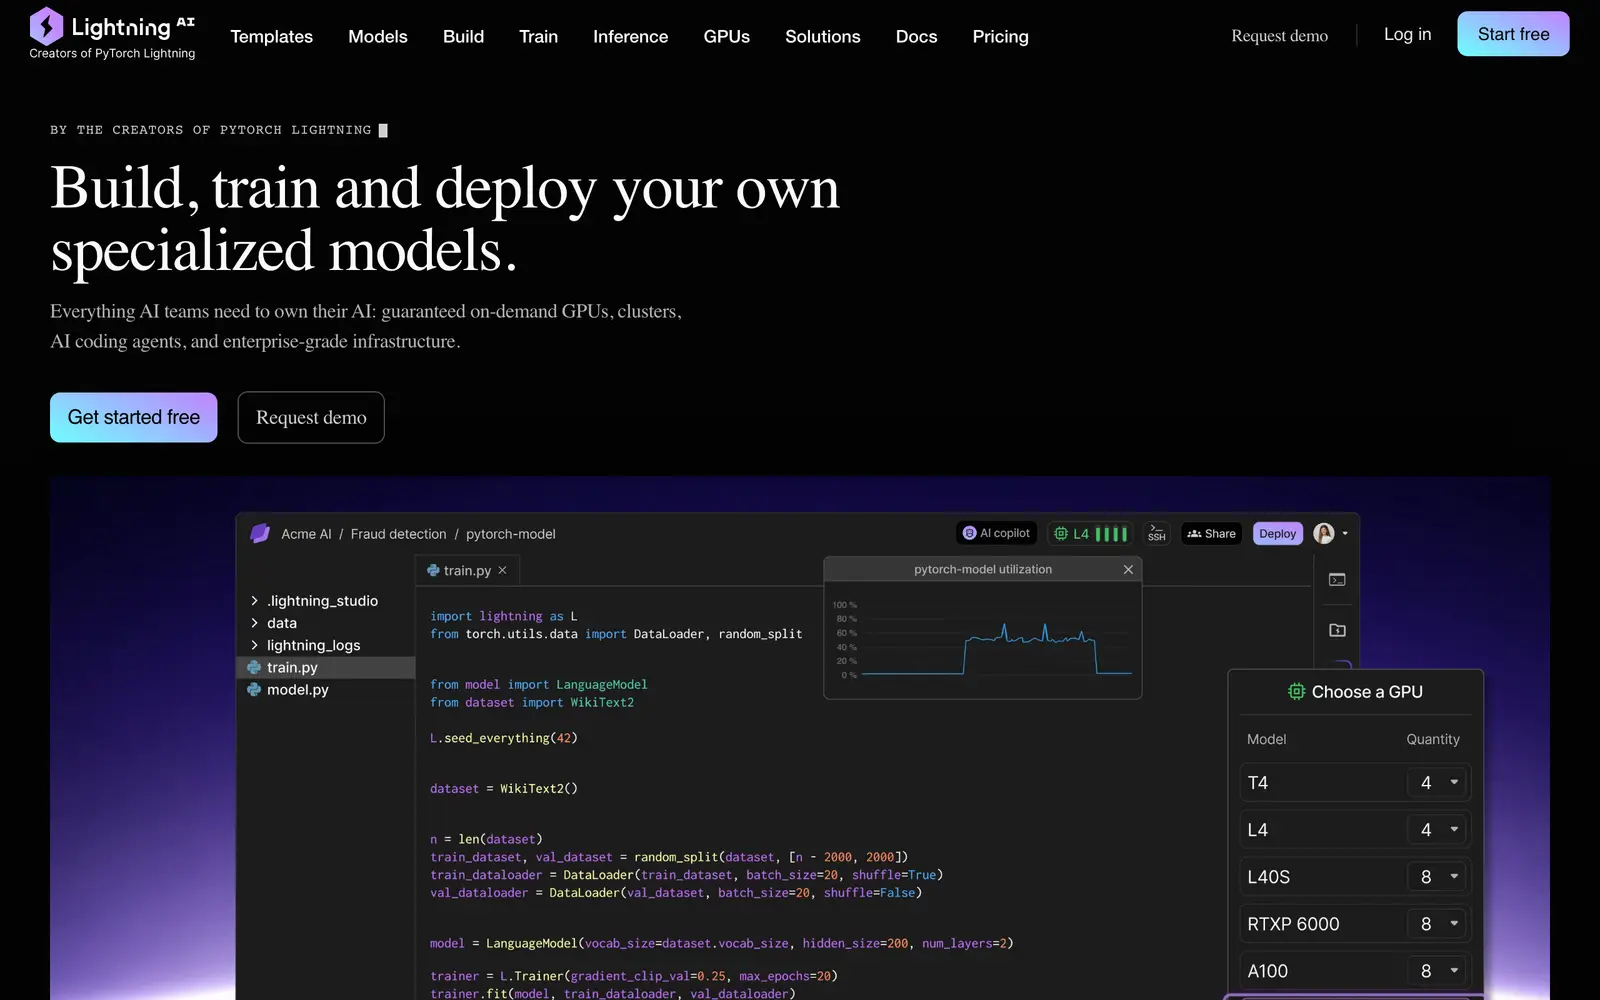Open the Models menu
Image resolution: width=1600 pixels, height=1000 pixels.
click(378, 36)
